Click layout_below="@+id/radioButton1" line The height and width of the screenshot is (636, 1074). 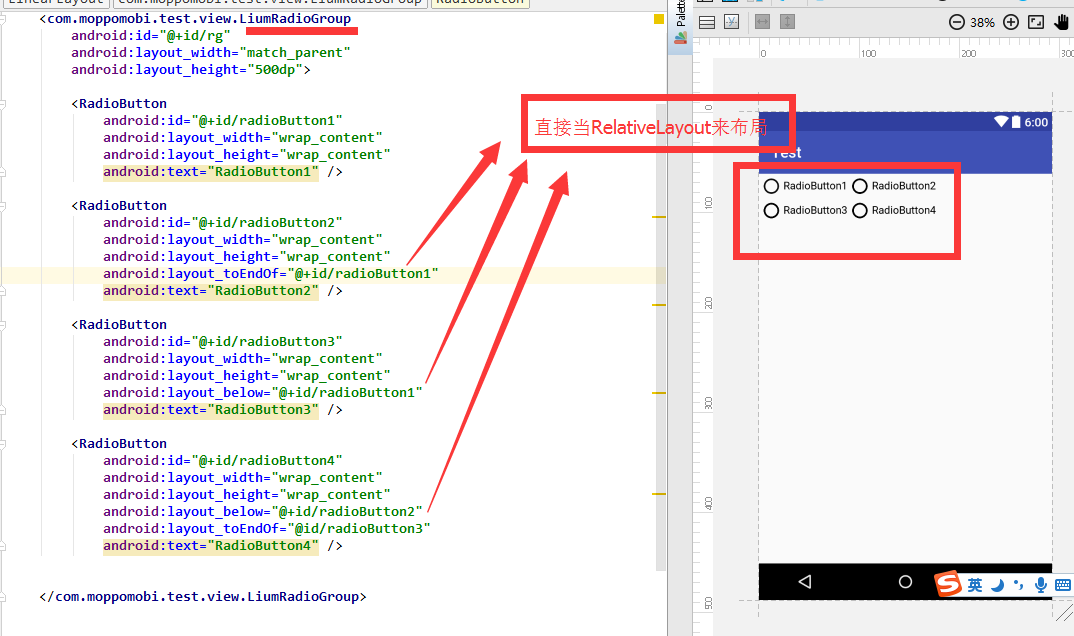tap(262, 393)
